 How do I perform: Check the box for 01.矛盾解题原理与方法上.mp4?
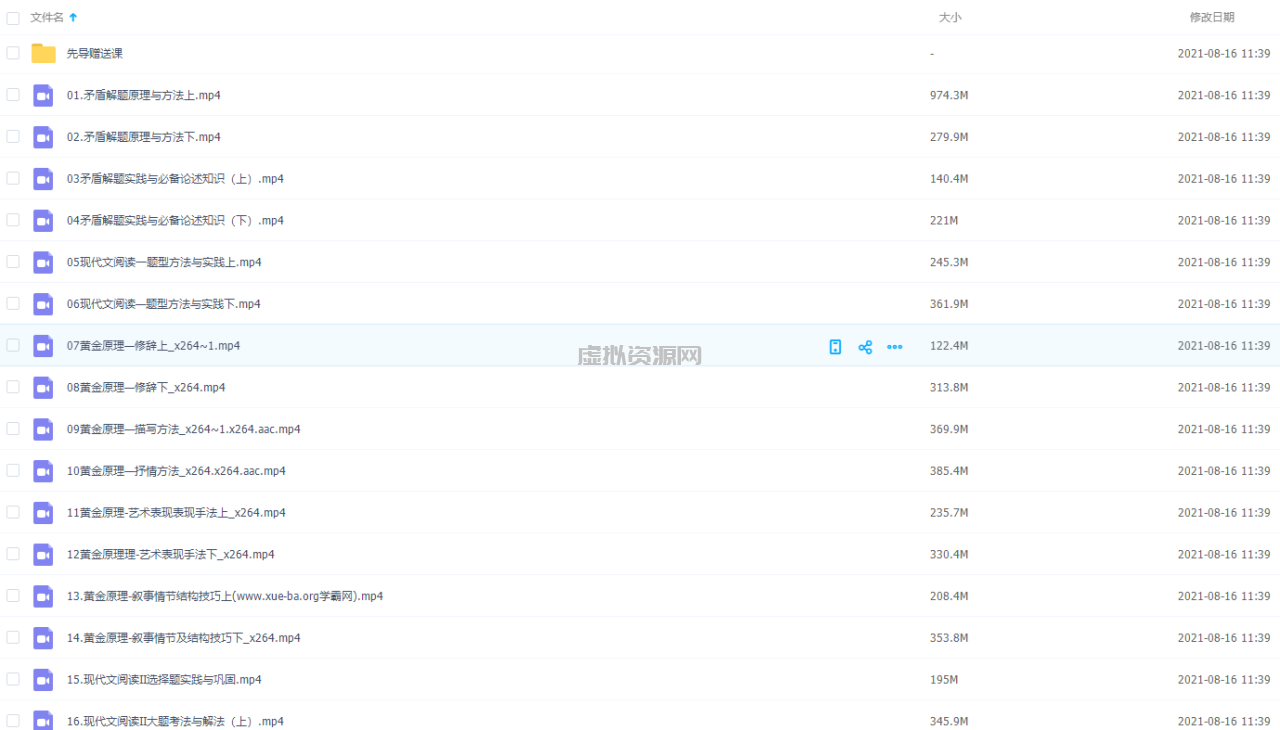(13, 95)
